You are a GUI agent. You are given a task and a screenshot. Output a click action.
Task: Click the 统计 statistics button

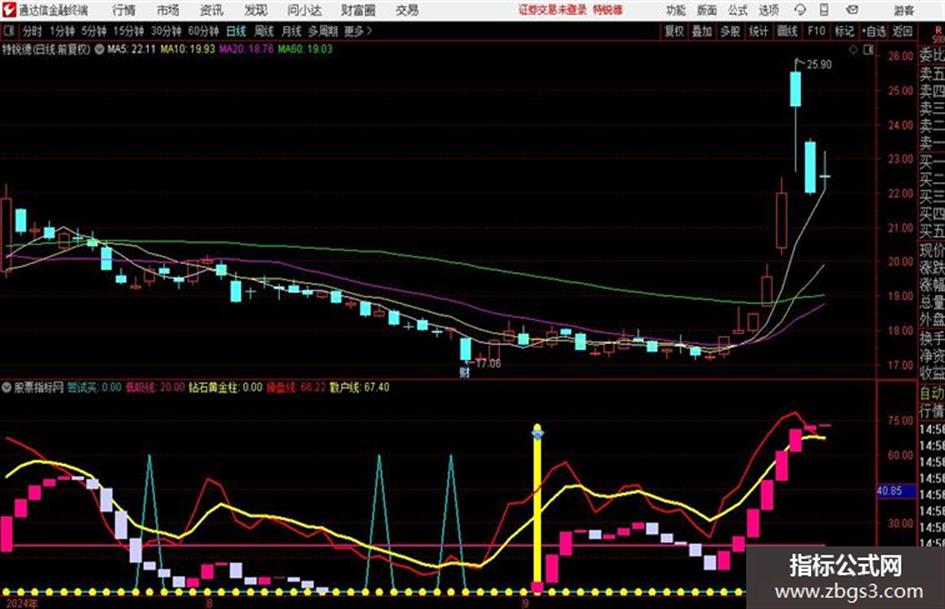click(x=758, y=31)
